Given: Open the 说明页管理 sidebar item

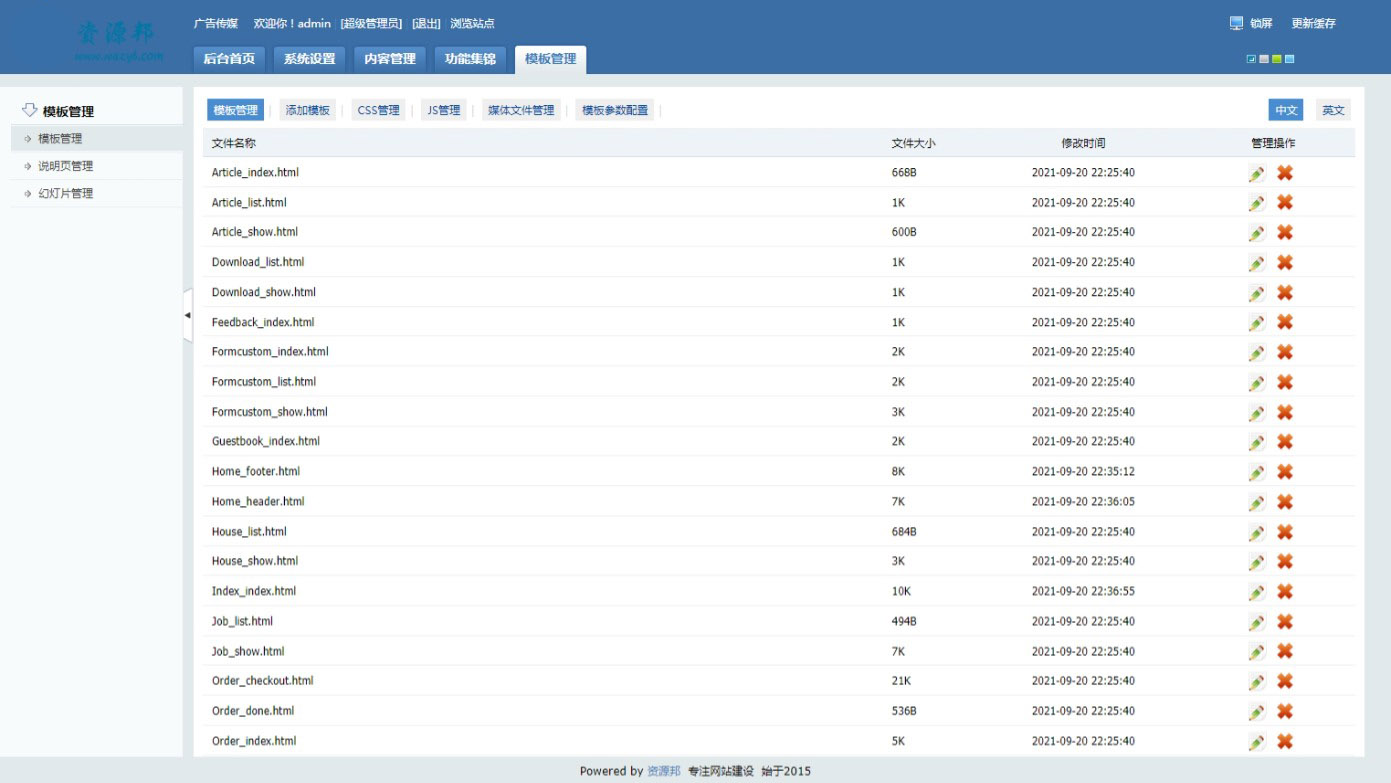Looking at the screenshot, I should (x=65, y=166).
